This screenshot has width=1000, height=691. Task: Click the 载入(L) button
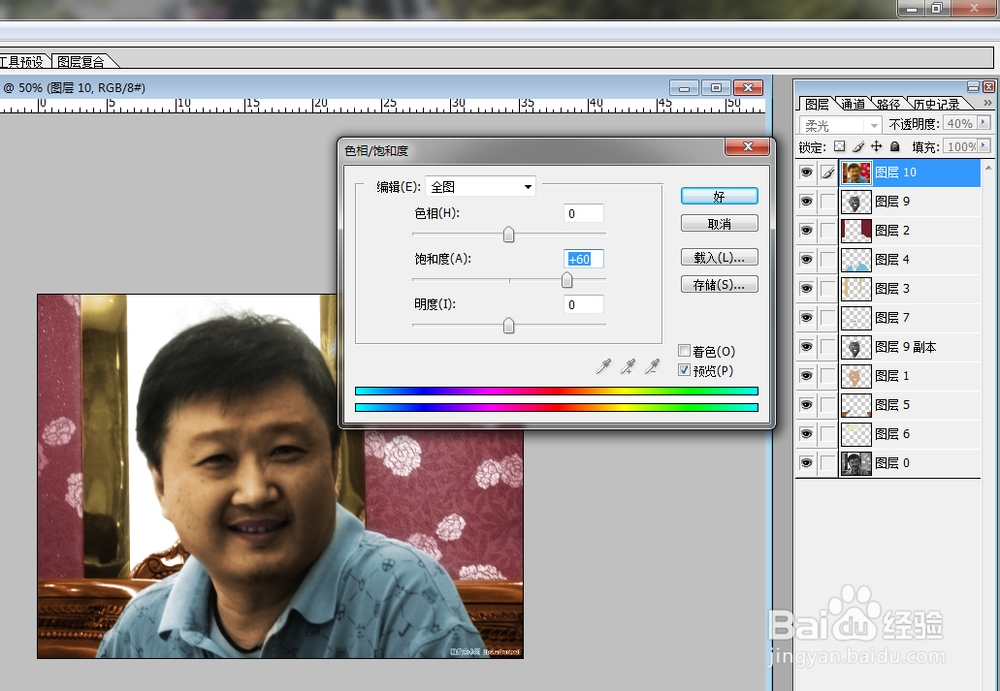719,257
